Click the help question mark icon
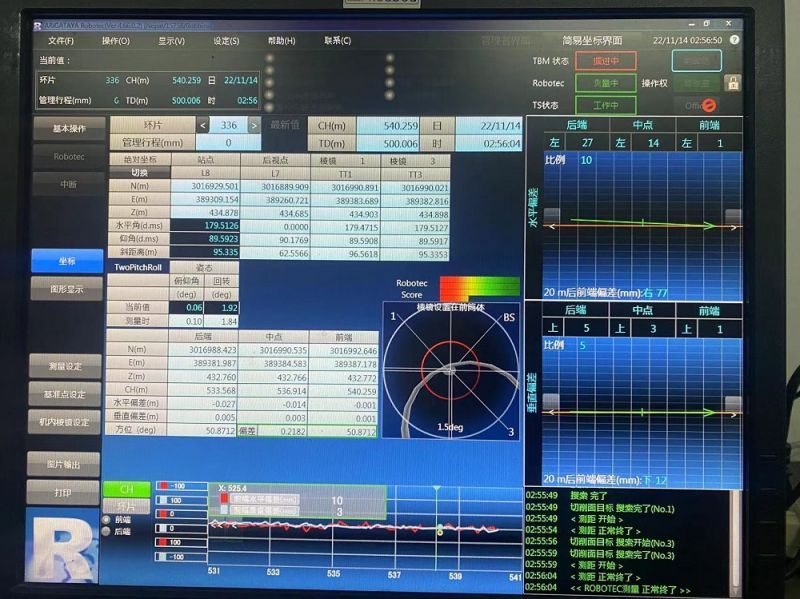This screenshot has height=599, width=800. [x=734, y=40]
